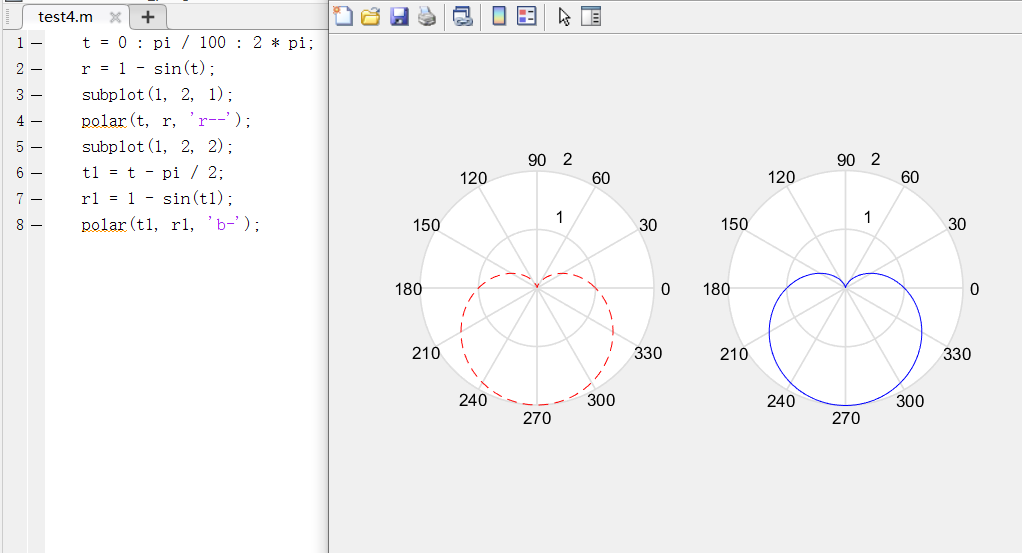Click the code 't1 = t - pi / 2;'
1022x553 pixels.
point(153,173)
